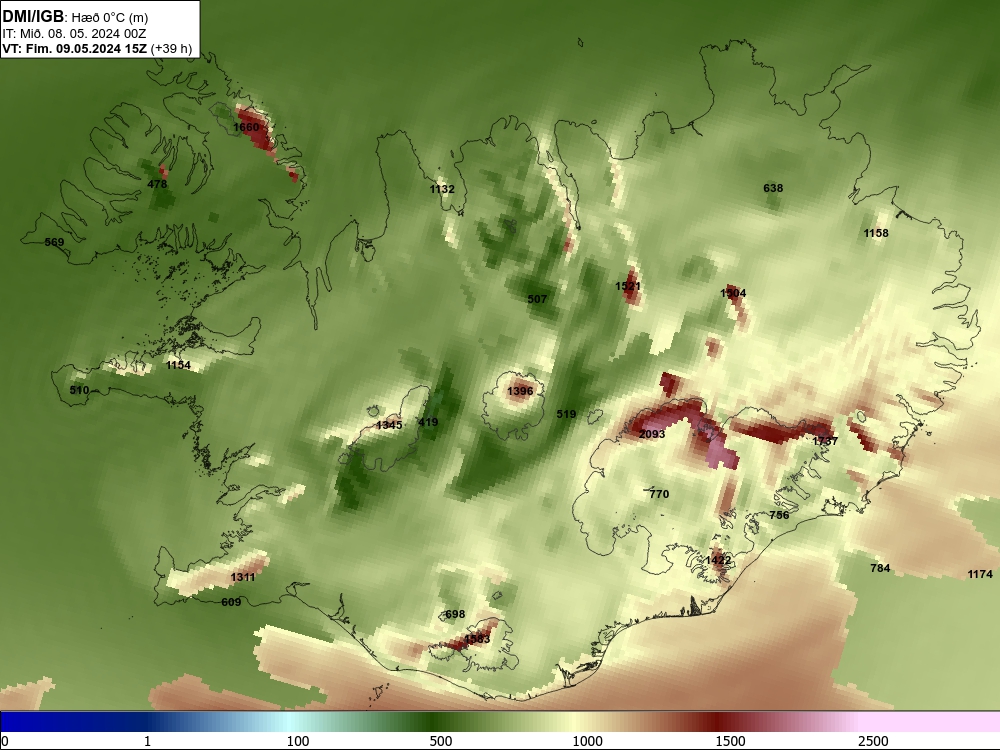
Task: Click the 638 value label
Action: pyautogui.click(x=773, y=188)
